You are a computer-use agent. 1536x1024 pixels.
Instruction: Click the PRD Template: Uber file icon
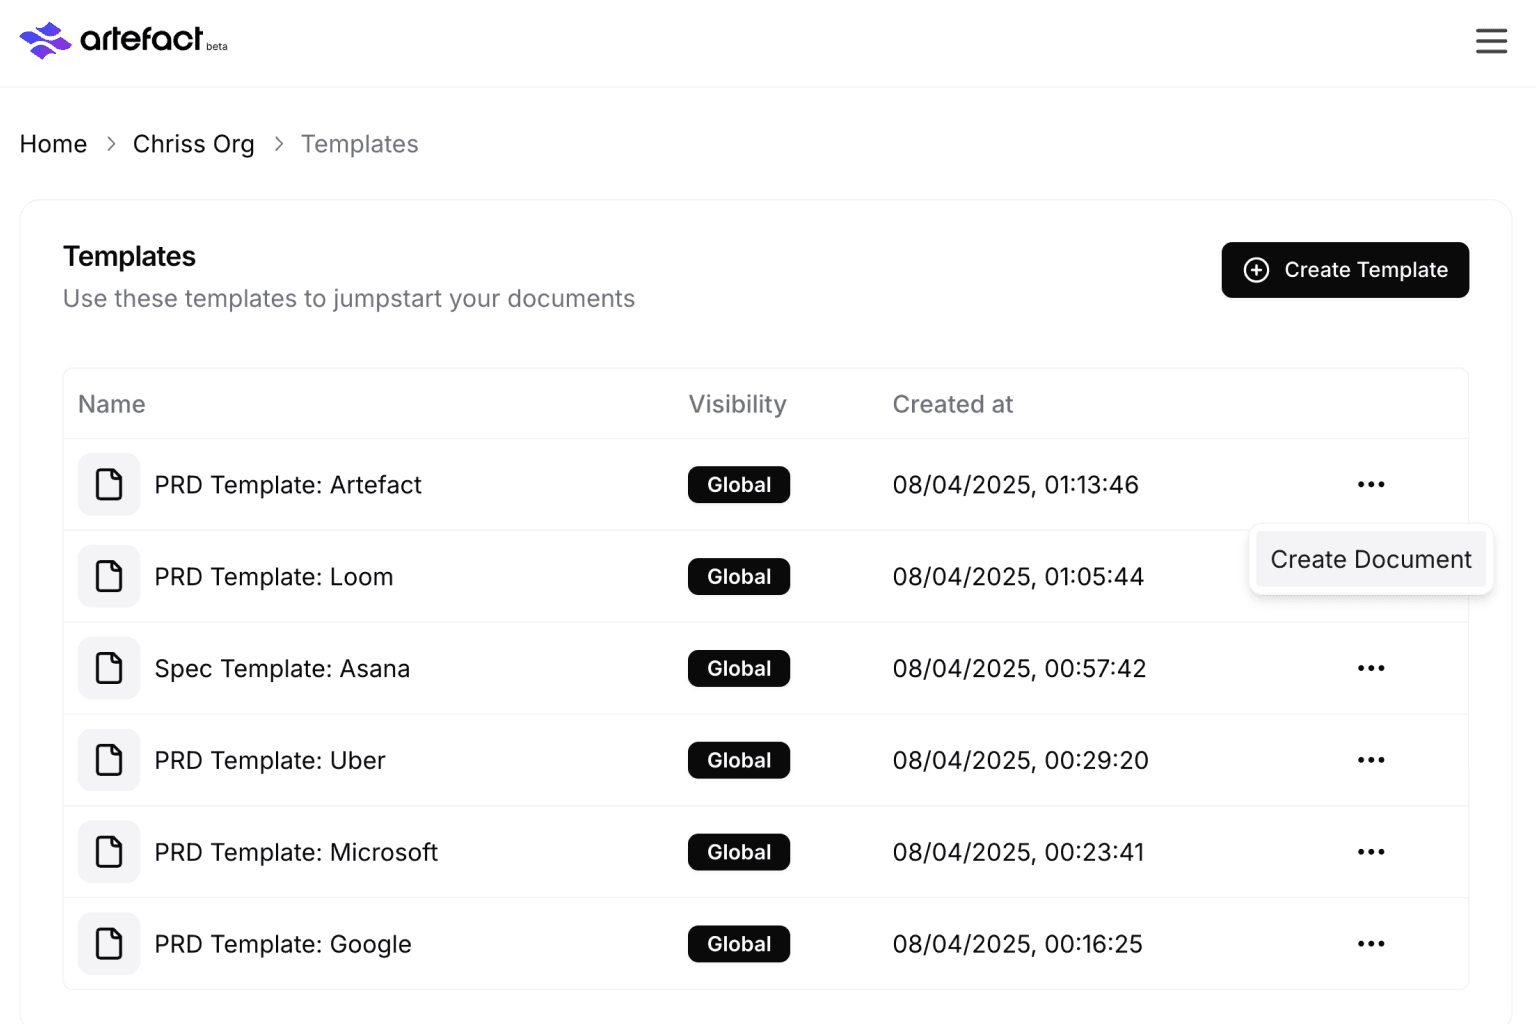[109, 760]
